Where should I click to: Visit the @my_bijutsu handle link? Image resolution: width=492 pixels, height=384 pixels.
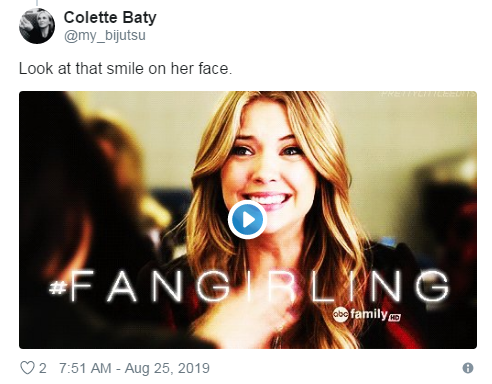(x=105, y=35)
